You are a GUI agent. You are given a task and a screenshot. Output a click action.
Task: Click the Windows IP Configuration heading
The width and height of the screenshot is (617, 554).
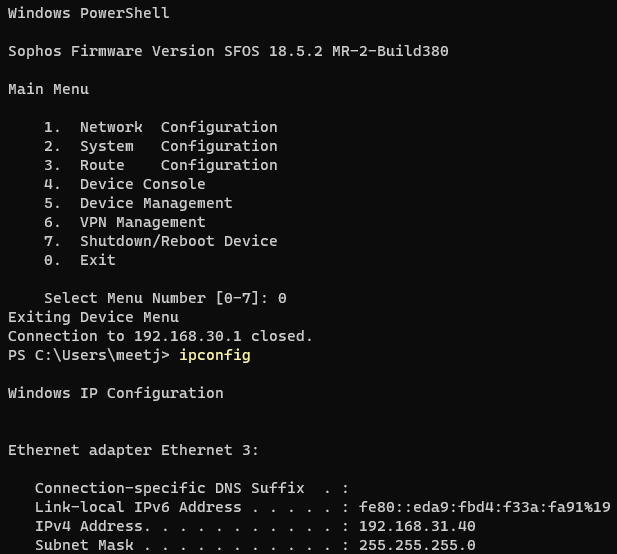pyautogui.click(x=116, y=393)
